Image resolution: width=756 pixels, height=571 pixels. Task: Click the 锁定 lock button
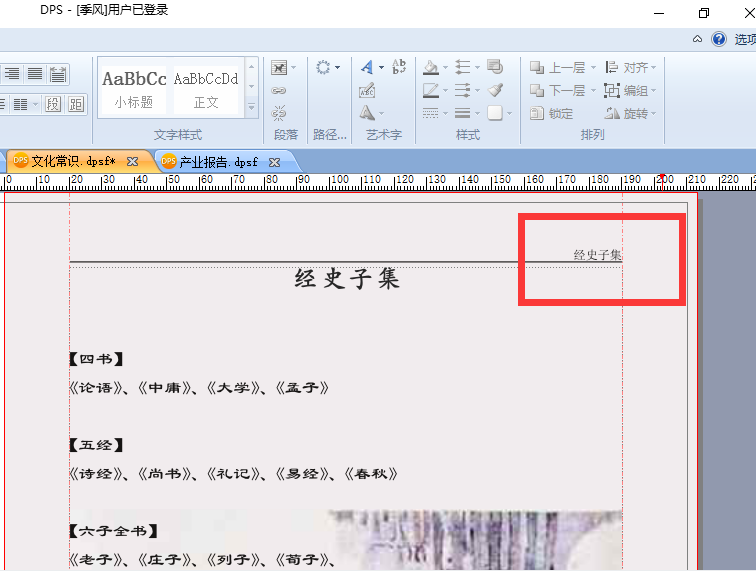coord(552,114)
